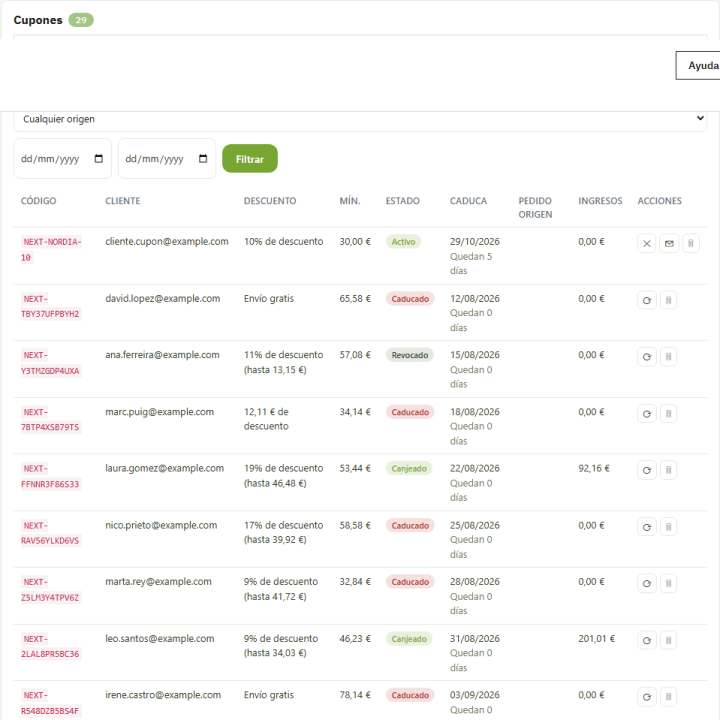Delete the marc.puig@example.com coupon

[x=669, y=414]
